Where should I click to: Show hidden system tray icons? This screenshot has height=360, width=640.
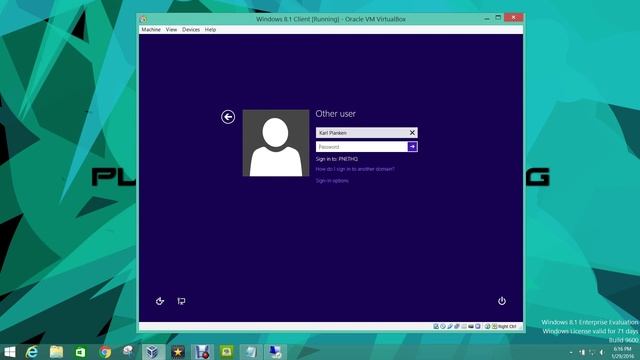tap(571, 352)
